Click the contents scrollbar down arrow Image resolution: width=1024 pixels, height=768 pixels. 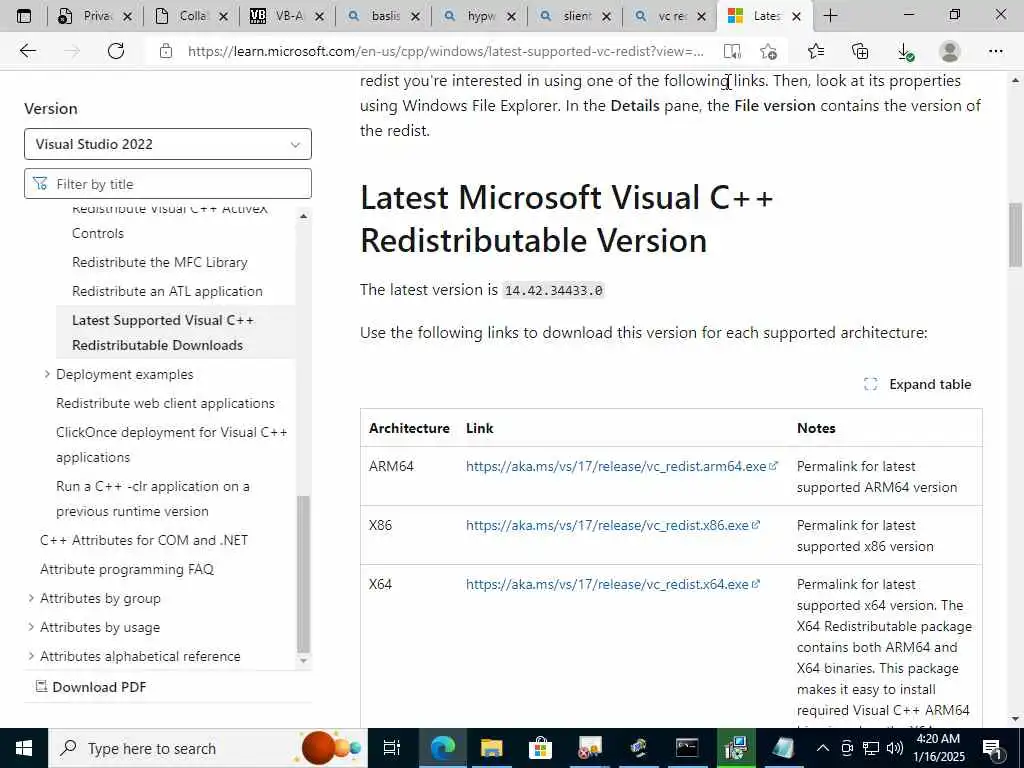pyautogui.click(x=303, y=660)
